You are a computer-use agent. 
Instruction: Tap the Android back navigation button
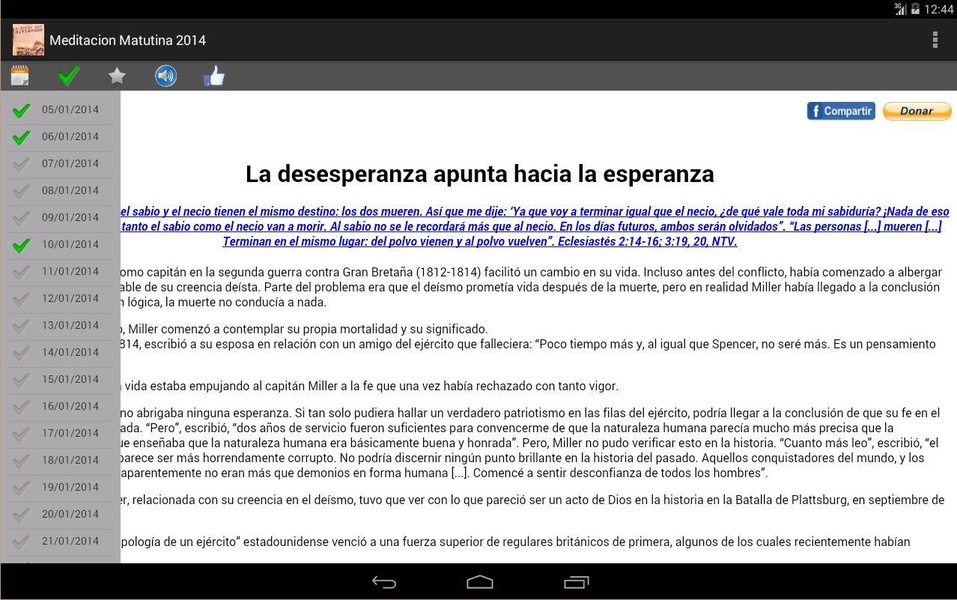point(384,582)
